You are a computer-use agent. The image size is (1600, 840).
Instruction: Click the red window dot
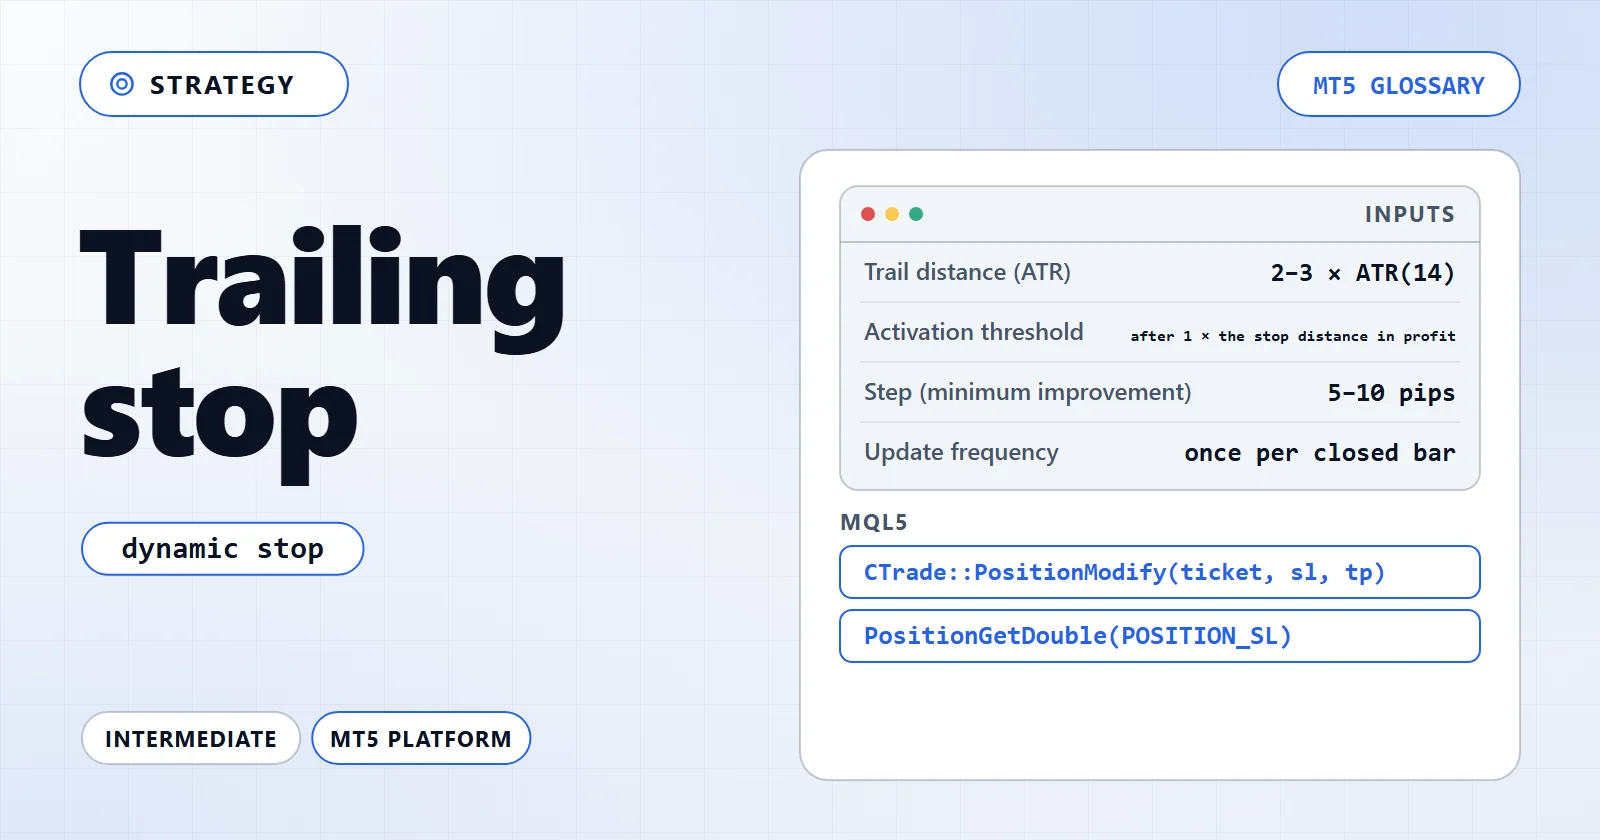click(x=868, y=214)
